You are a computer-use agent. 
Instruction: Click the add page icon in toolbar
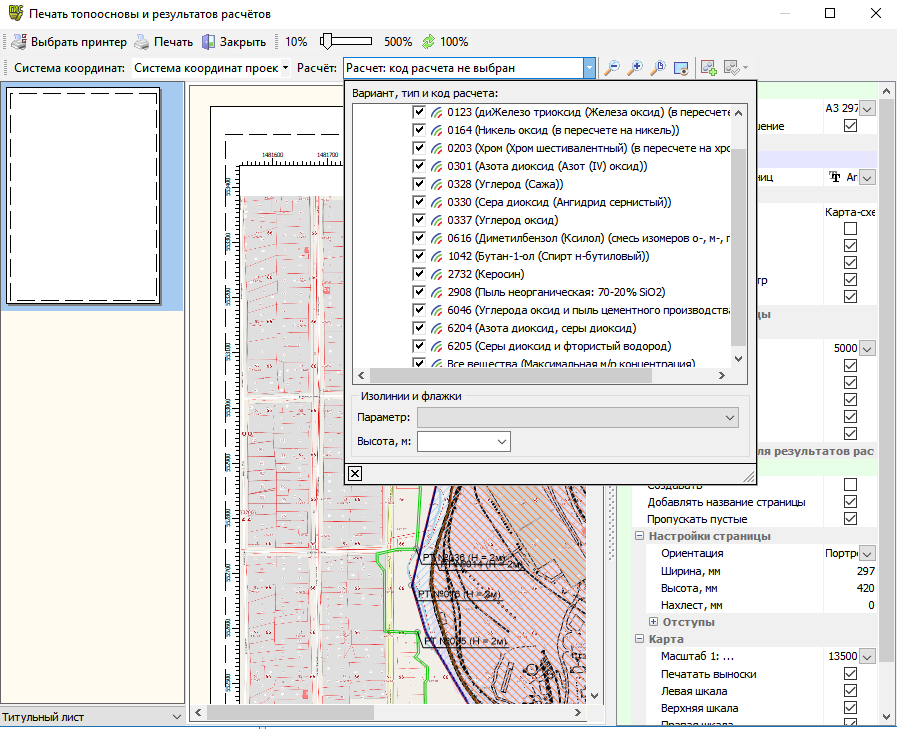709,68
